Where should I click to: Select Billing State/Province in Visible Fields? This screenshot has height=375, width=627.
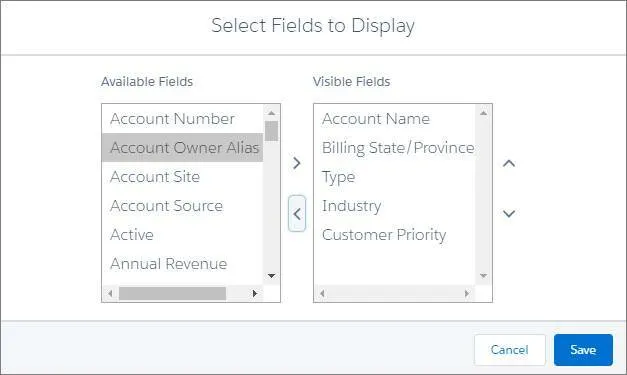(x=395, y=148)
